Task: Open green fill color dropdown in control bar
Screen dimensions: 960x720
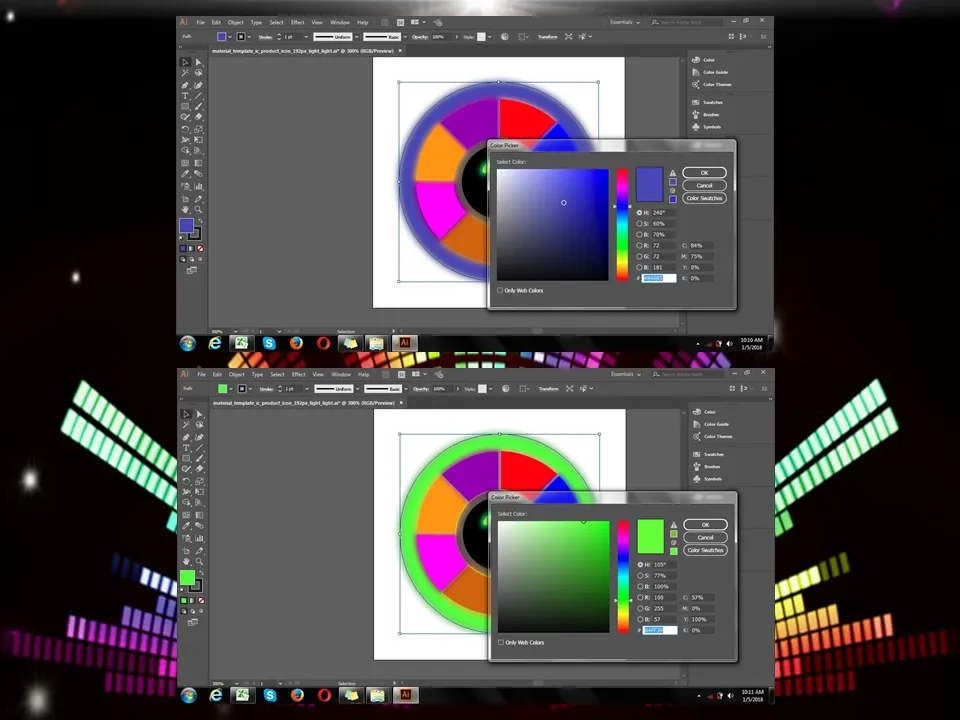Action: click(x=231, y=389)
